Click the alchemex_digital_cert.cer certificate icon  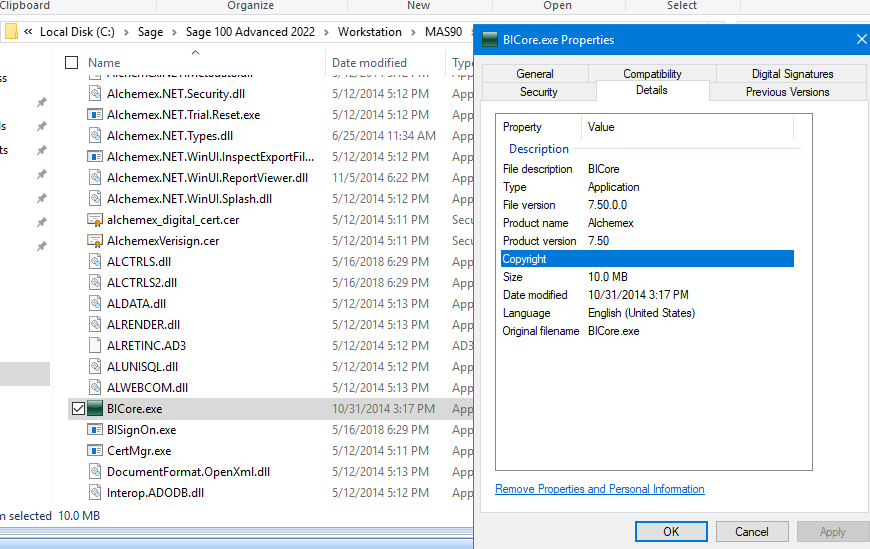(x=95, y=220)
